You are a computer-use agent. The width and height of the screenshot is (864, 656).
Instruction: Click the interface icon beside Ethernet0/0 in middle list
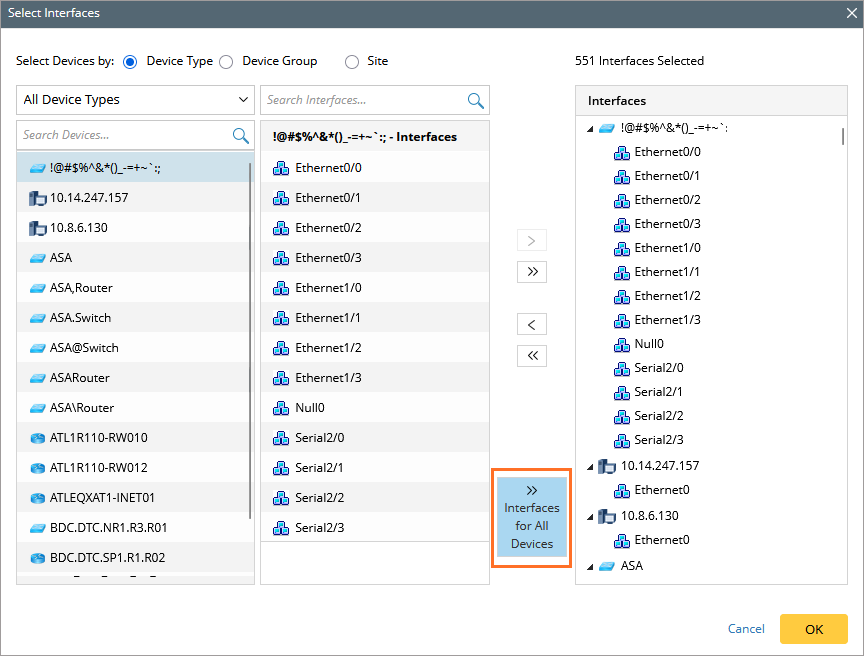(281, 168)
